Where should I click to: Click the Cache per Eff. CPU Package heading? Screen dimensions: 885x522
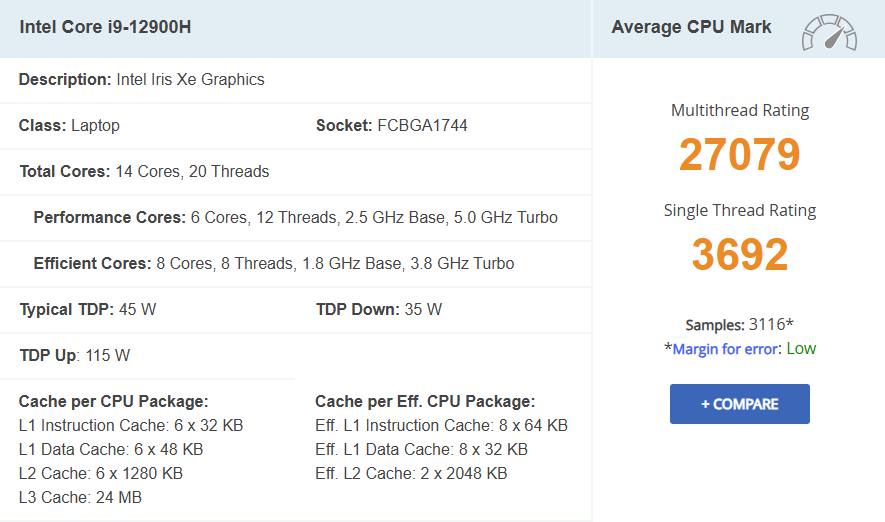[425, 402]
